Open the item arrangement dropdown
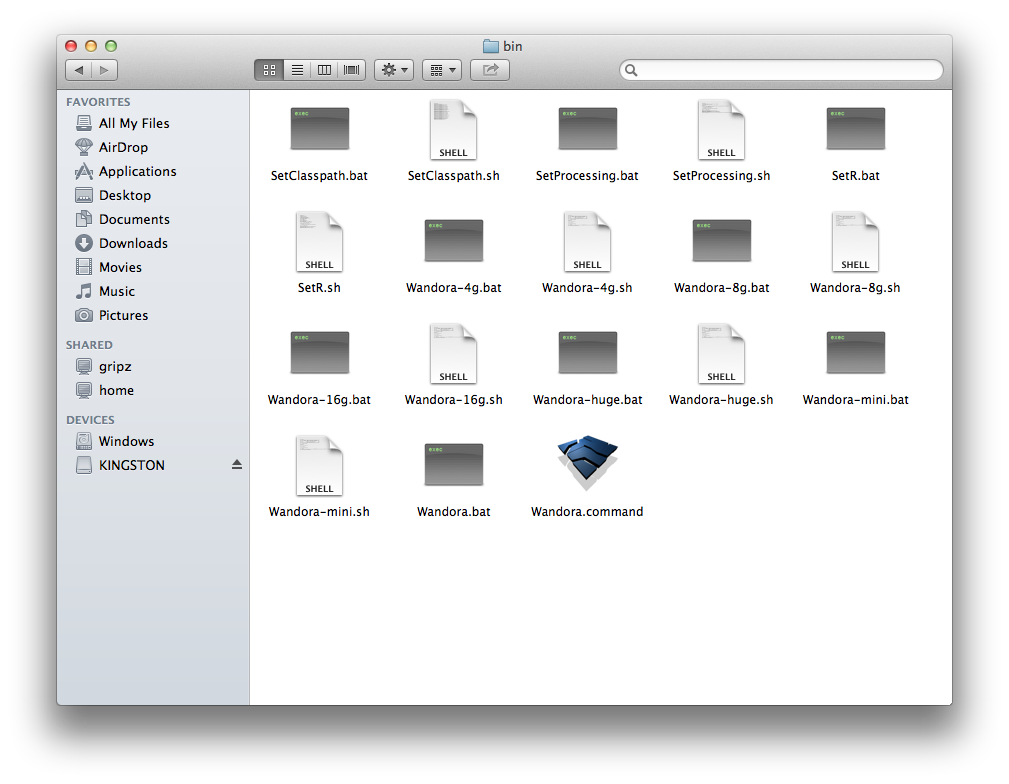The width and height of the screenshot is (1009, 784). coord(441,70)
